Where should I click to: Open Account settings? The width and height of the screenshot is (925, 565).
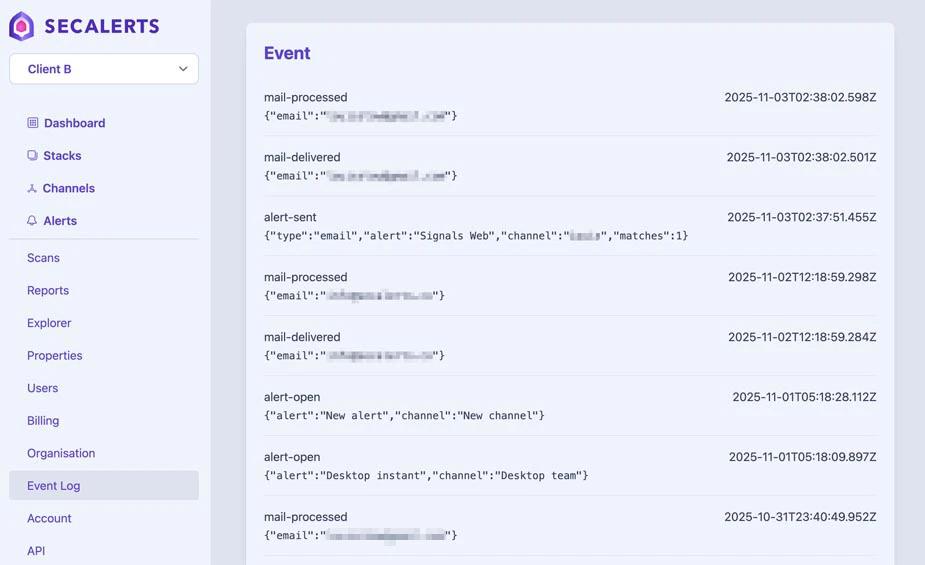click(x=49, y=518)
